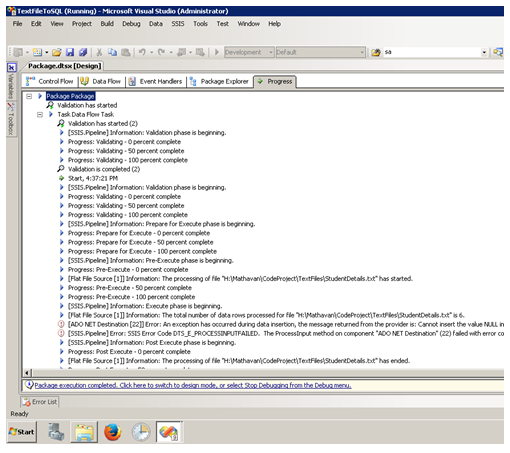The image size is (510, 453).
Task: Select 'Progress: Pre-Execute - 50 percent complete' row
Action: (x=130, y=288)
